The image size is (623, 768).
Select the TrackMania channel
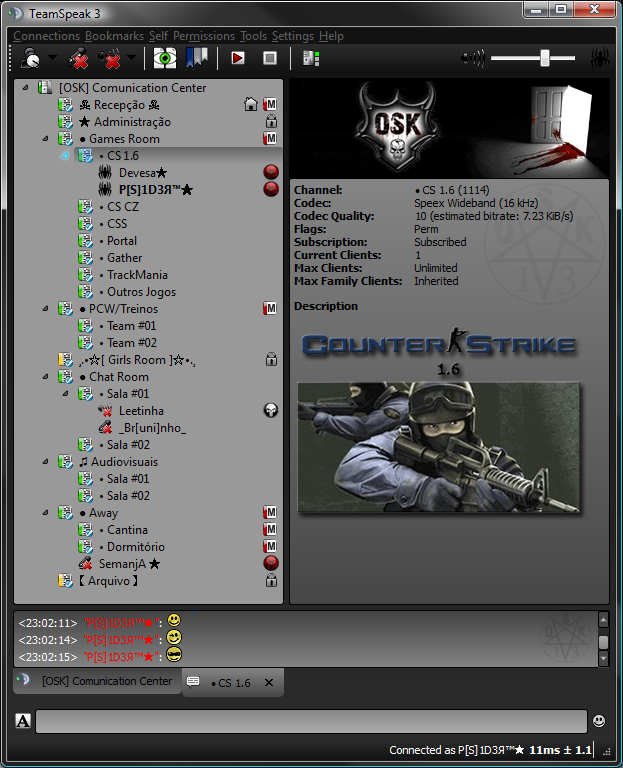click(x=133, y=275)
